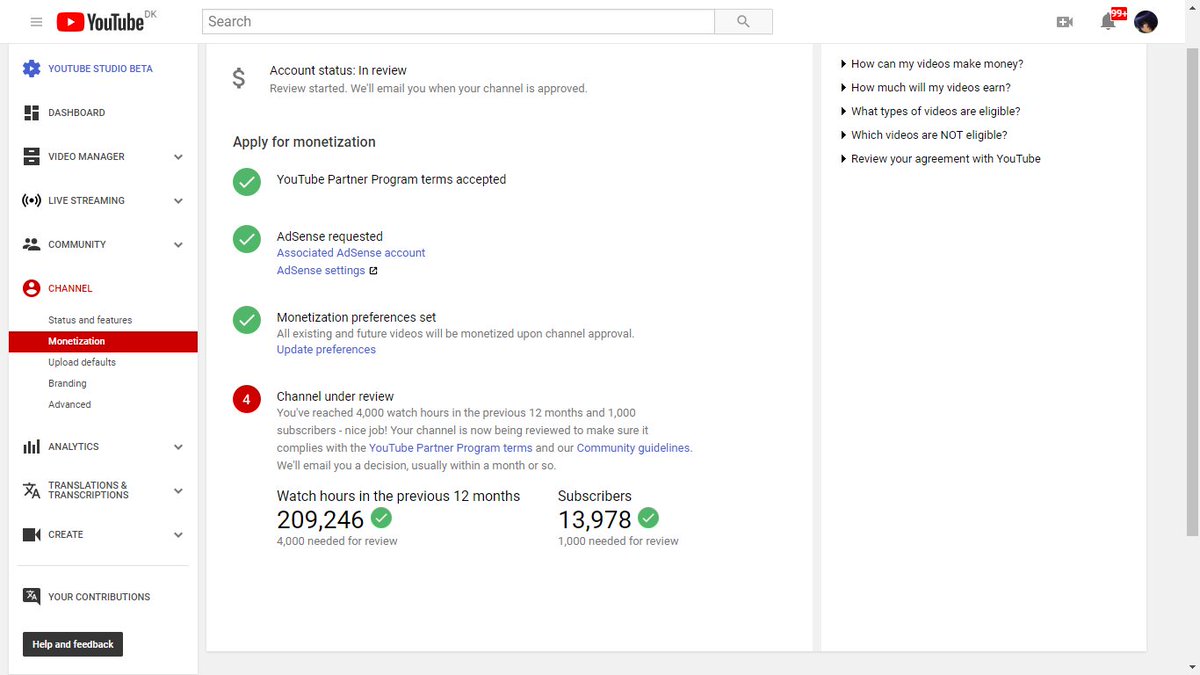Click the external link icon beside AdSense settings

click(373, 271)
